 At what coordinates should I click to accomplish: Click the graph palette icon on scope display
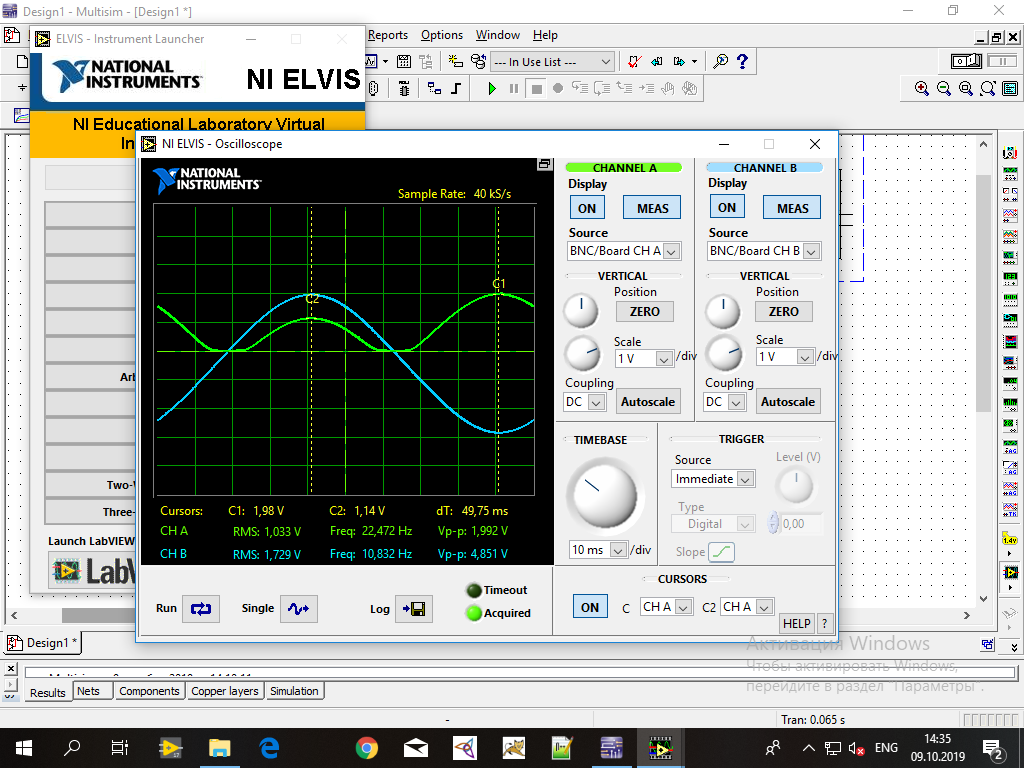click(x=545, y=165)
